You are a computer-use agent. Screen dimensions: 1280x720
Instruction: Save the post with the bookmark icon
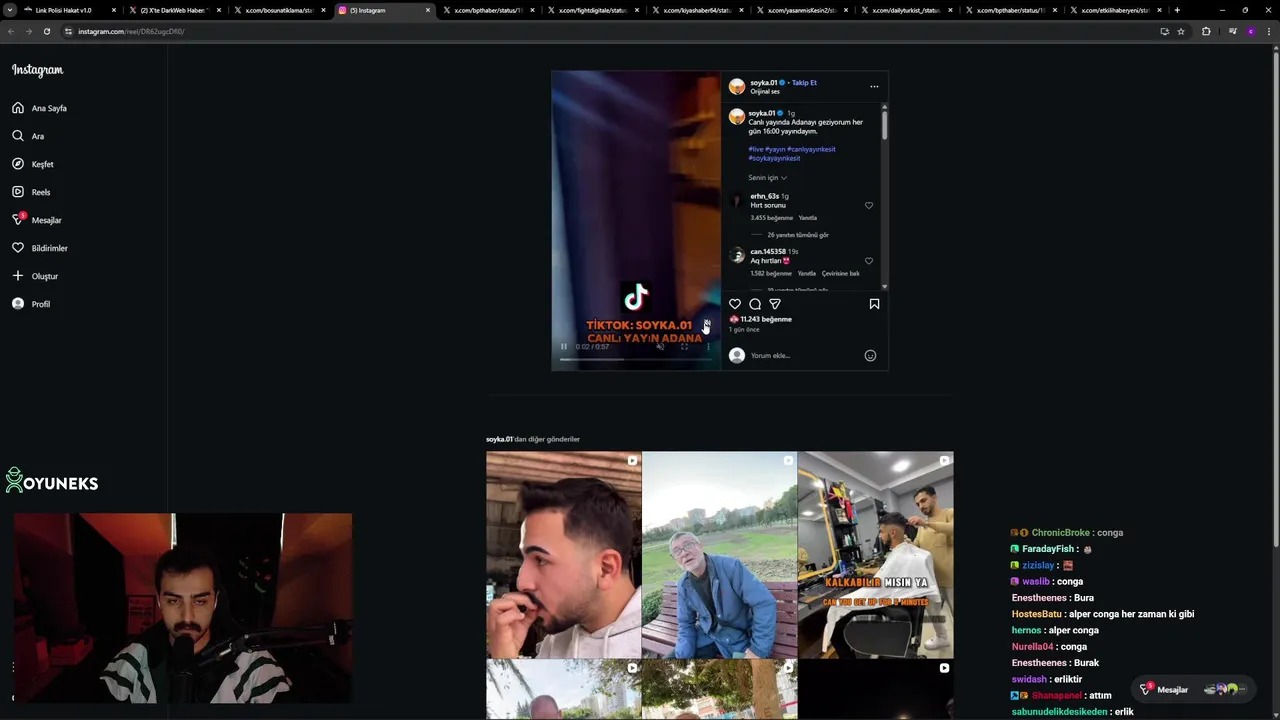coord(874,304)
